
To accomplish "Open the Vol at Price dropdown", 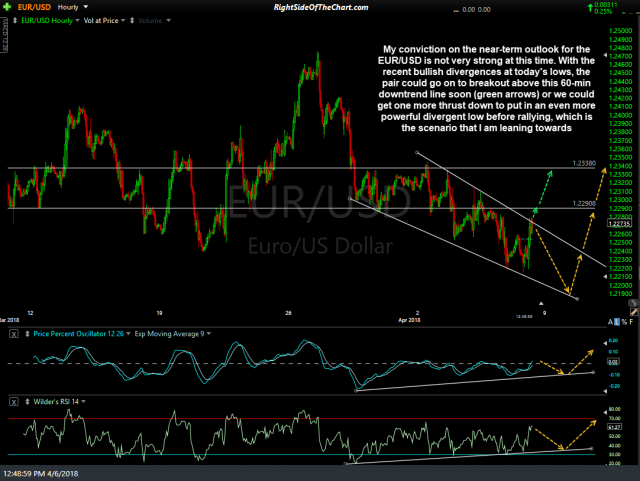I will tap(123, 20).
